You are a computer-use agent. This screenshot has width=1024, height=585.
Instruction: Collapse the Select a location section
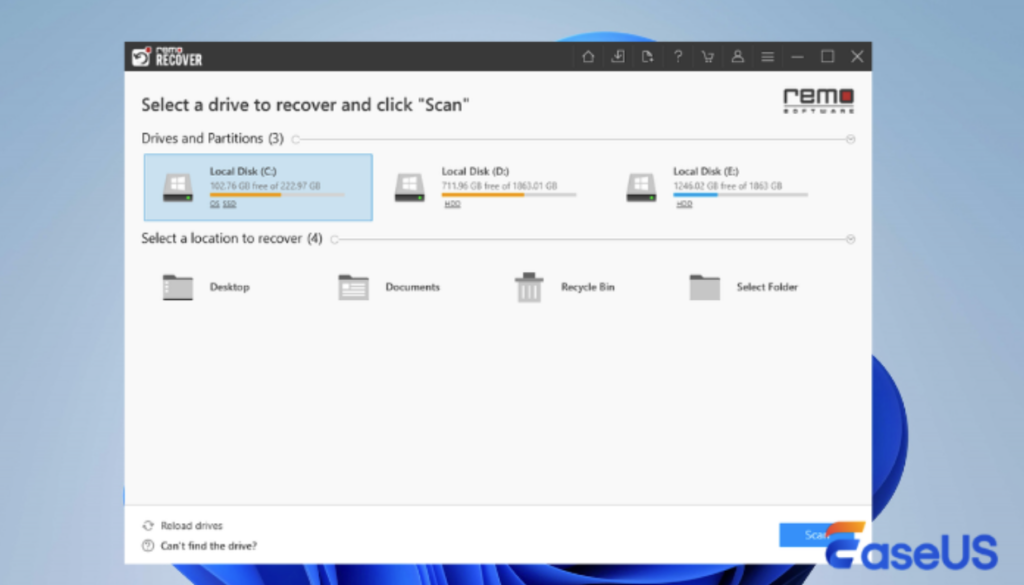[x=850, y=240]
